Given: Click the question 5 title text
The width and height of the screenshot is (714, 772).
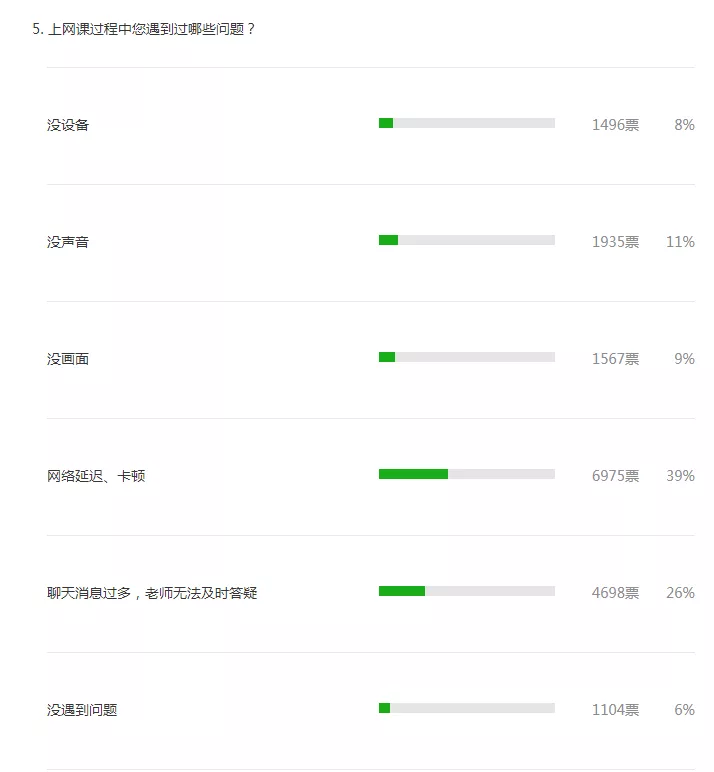Looking at the screenshot, I should point(144,29).
